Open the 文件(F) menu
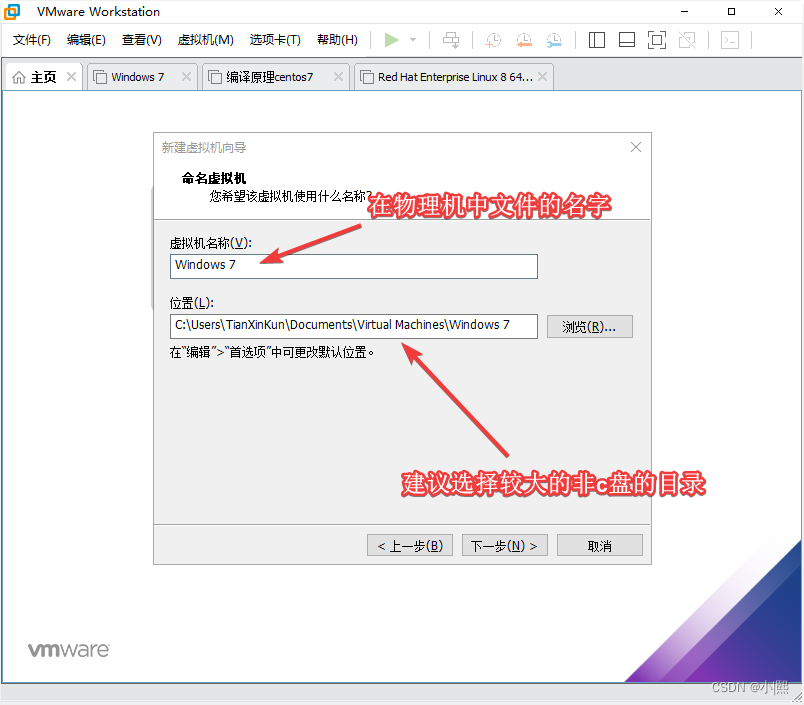Screen dimensions: 804x705 (32, 40)
